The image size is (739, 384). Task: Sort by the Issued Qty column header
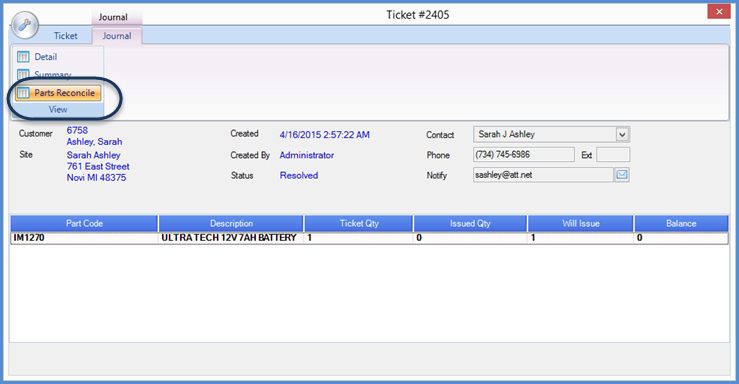click(x=470, y=223)
